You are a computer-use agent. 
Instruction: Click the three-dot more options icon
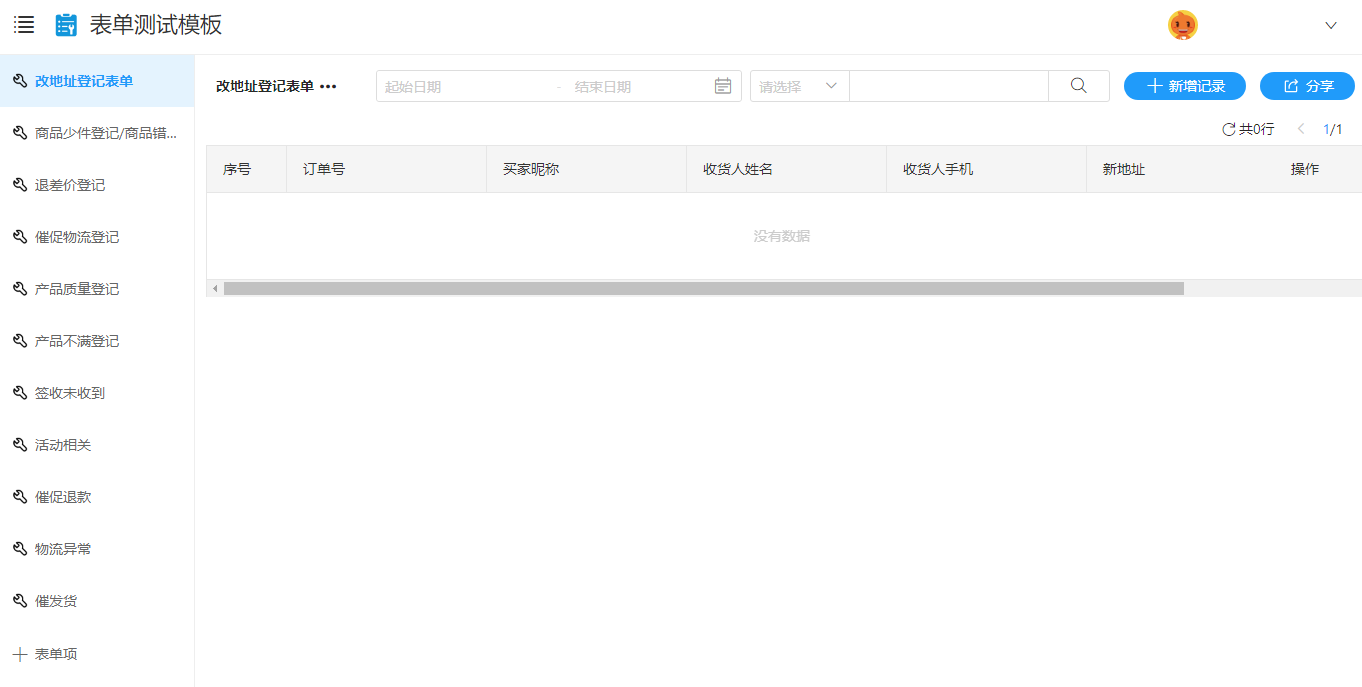click(x=328, y=87)
